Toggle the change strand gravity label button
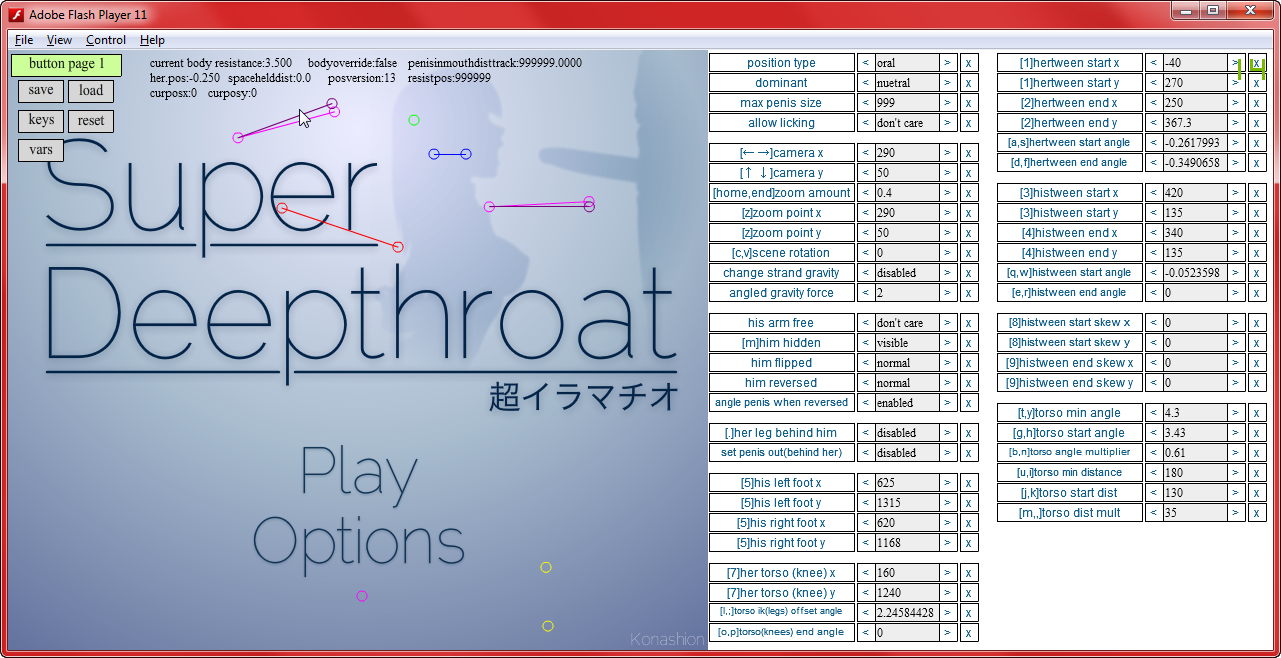Viewport: 1281px width, 658px height. 781,273
